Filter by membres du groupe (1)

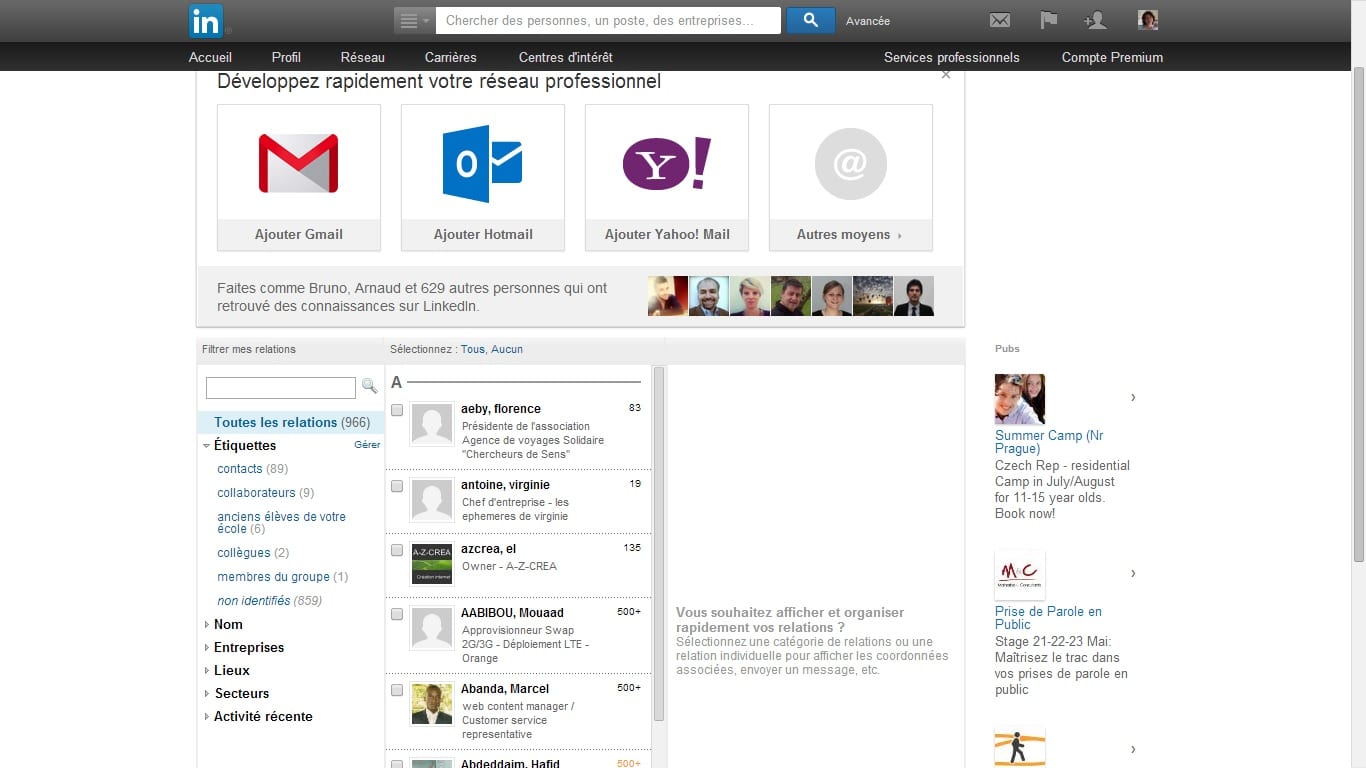282,576
